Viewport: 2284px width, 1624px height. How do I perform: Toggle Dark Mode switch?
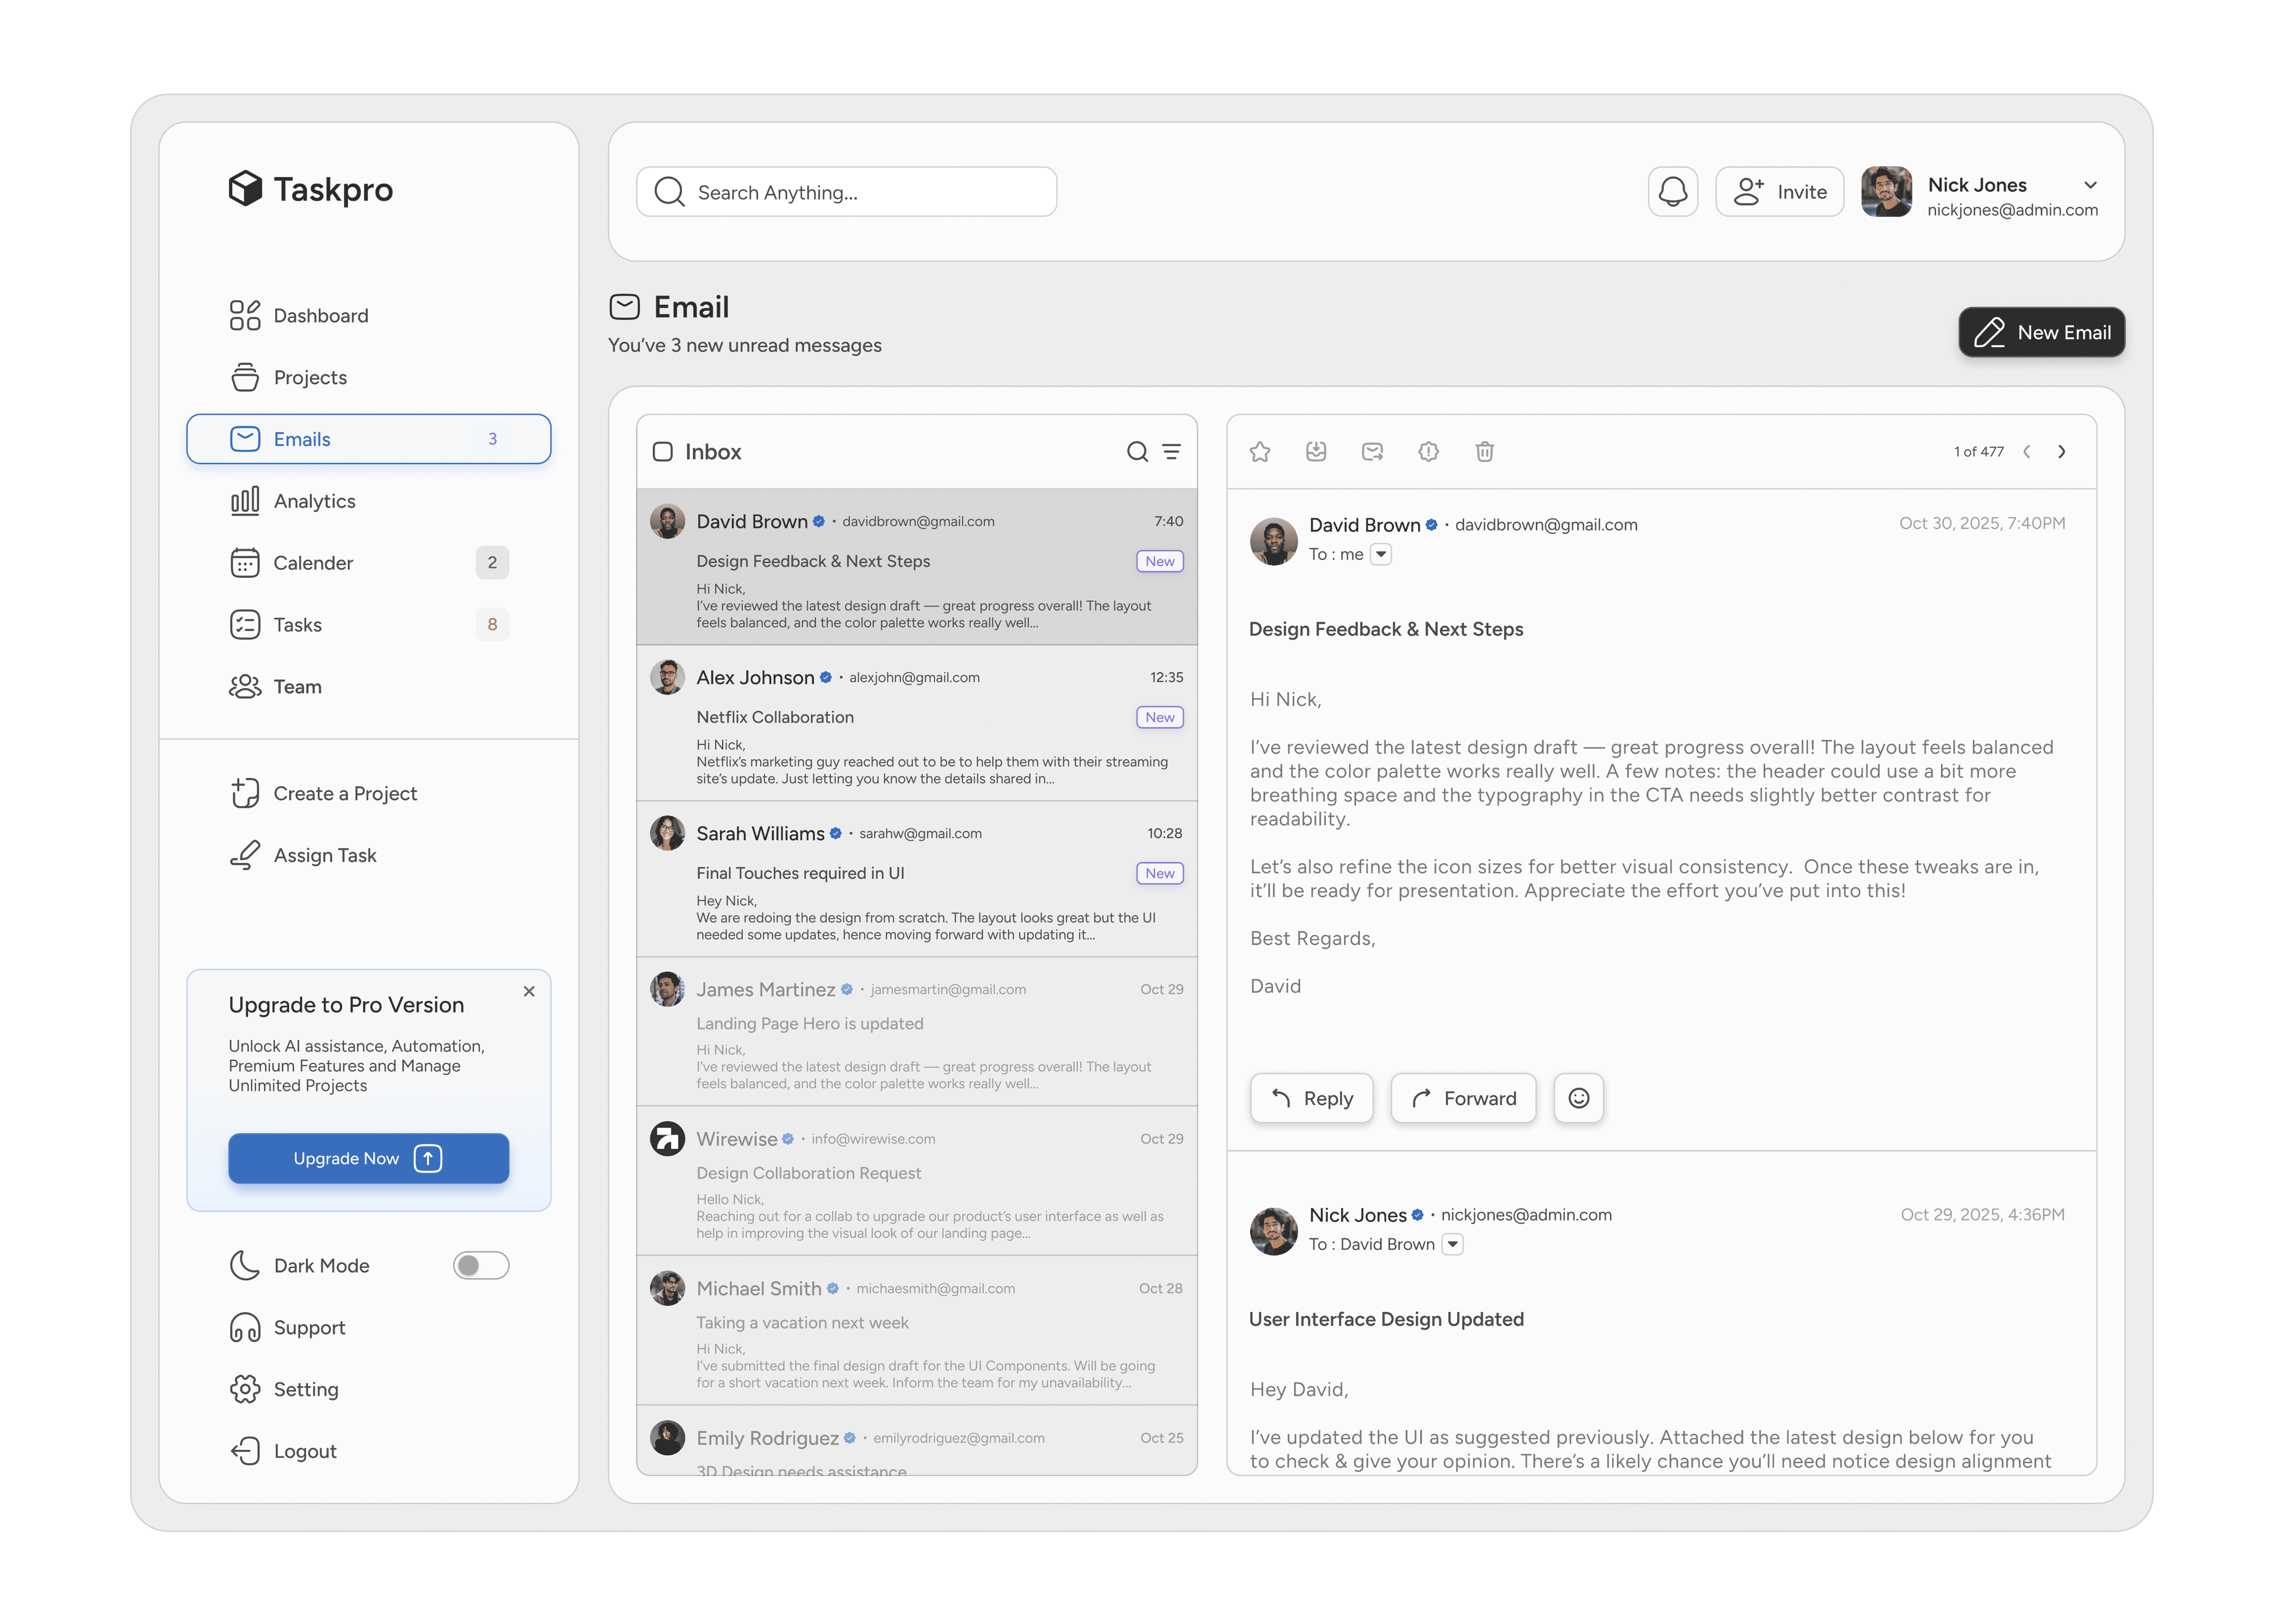[481, 1265]
